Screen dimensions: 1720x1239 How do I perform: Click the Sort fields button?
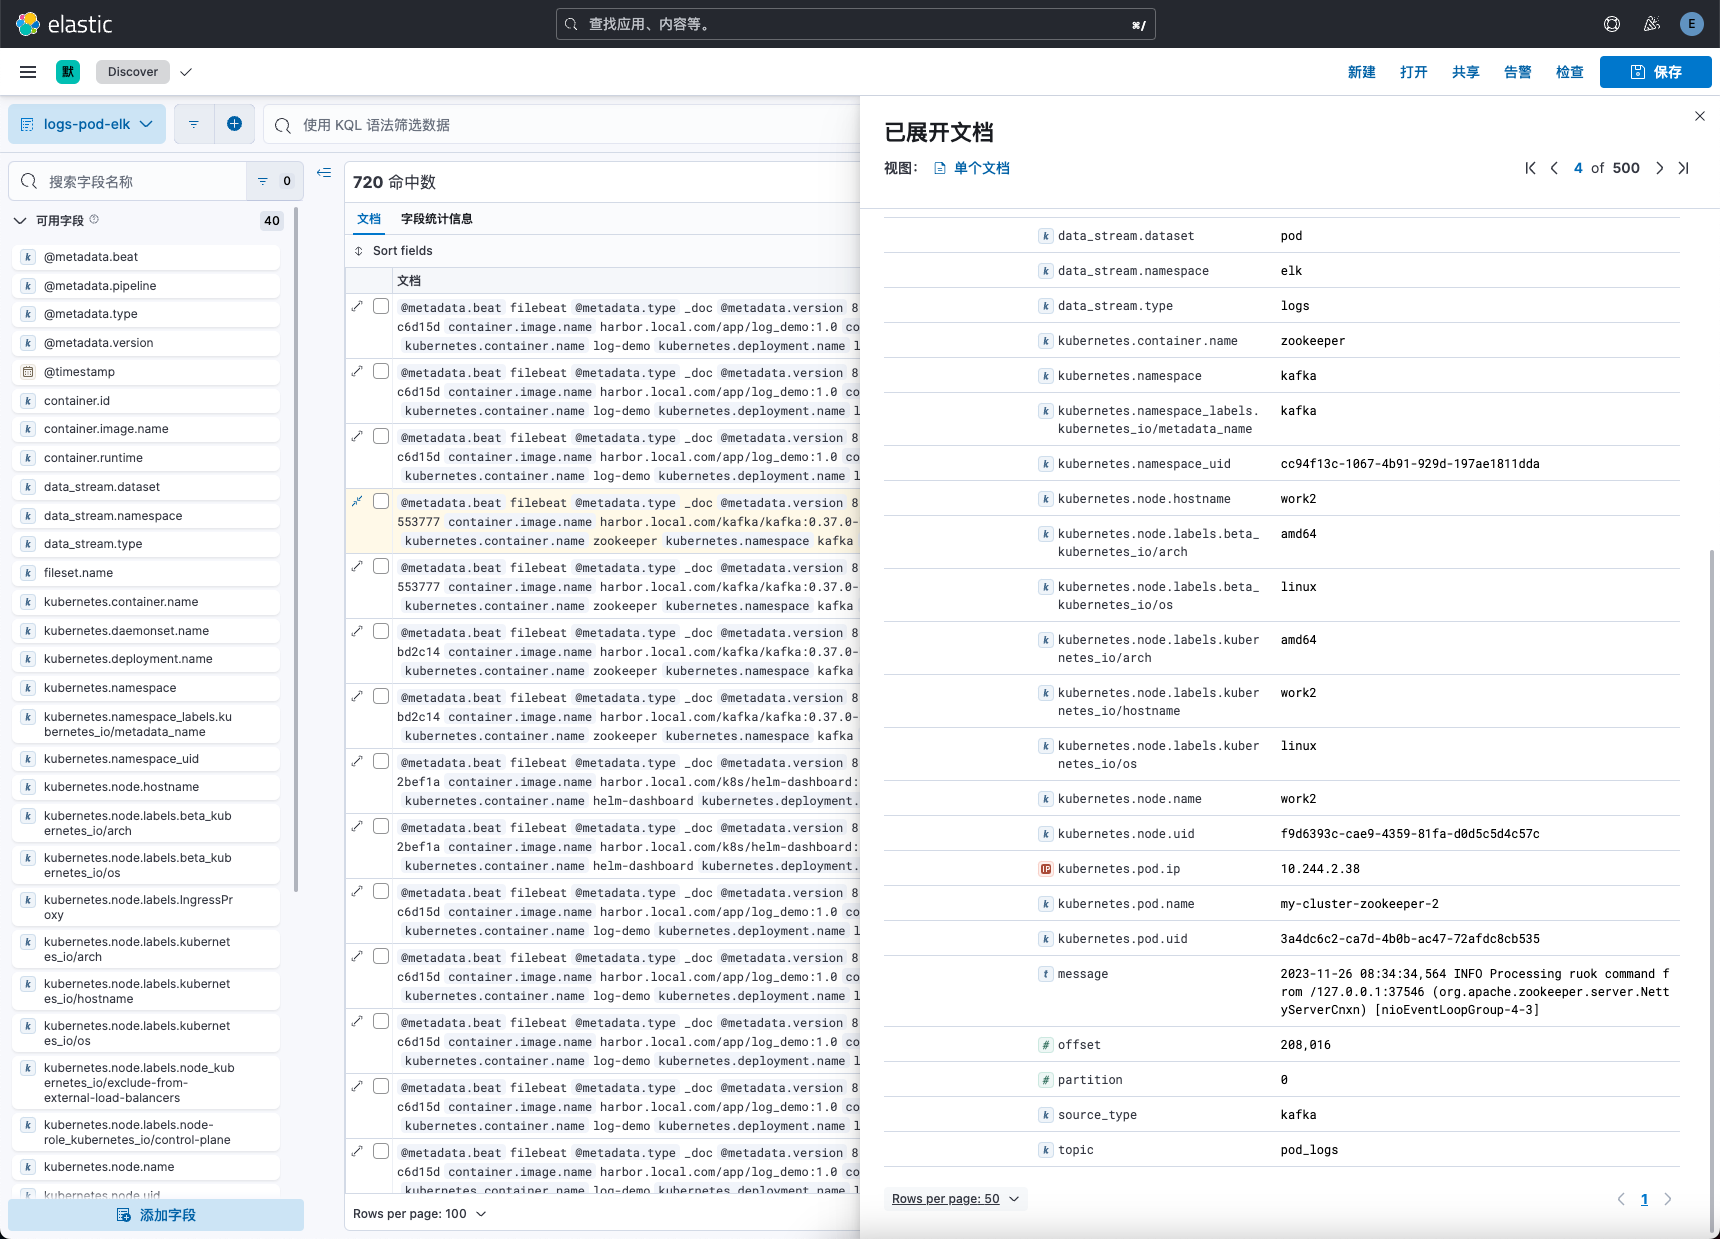[x=393, y=251]
